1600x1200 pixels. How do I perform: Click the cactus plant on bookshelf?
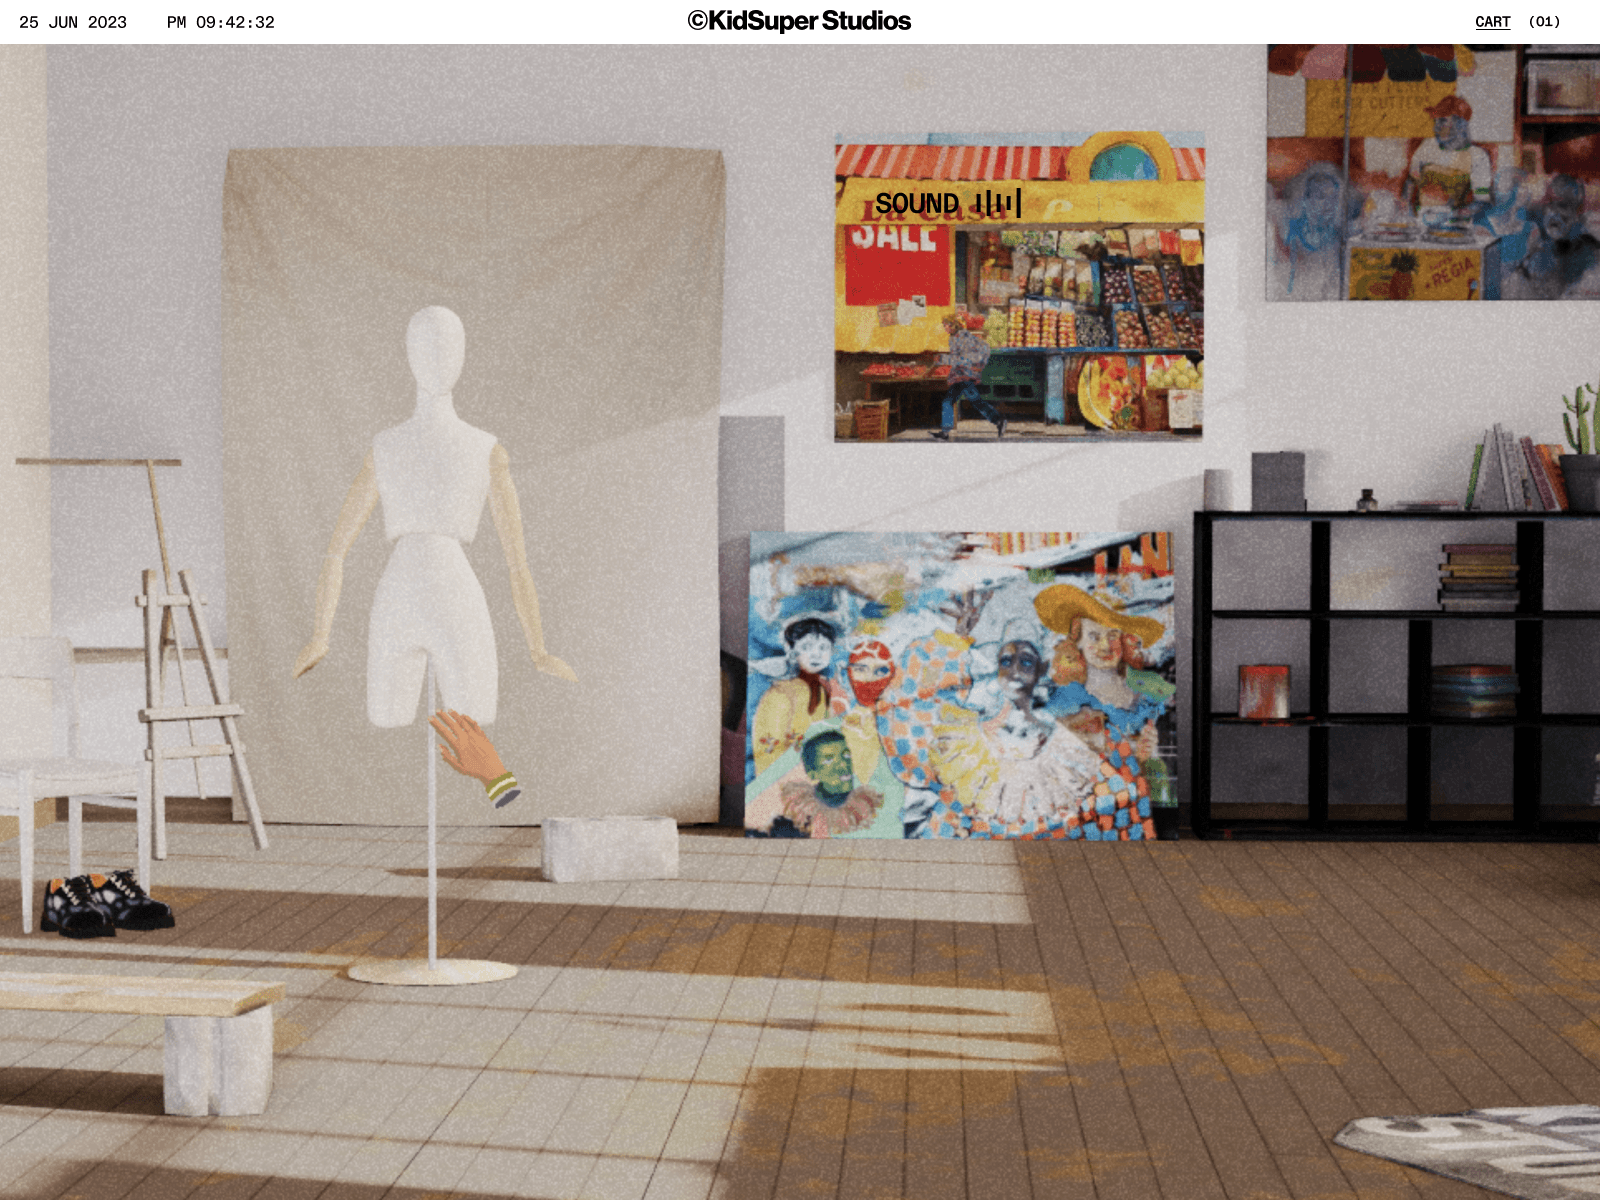coord(1581,447)
